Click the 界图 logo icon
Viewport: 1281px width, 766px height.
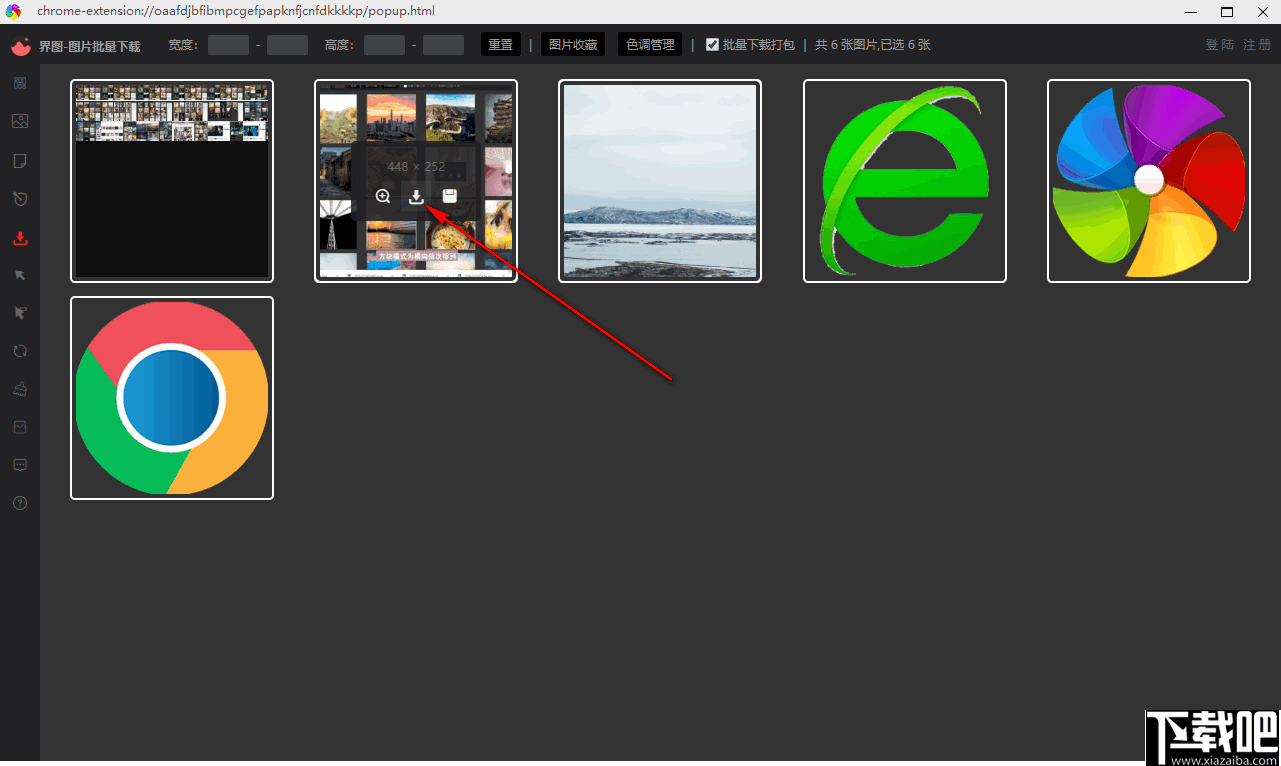21,46
